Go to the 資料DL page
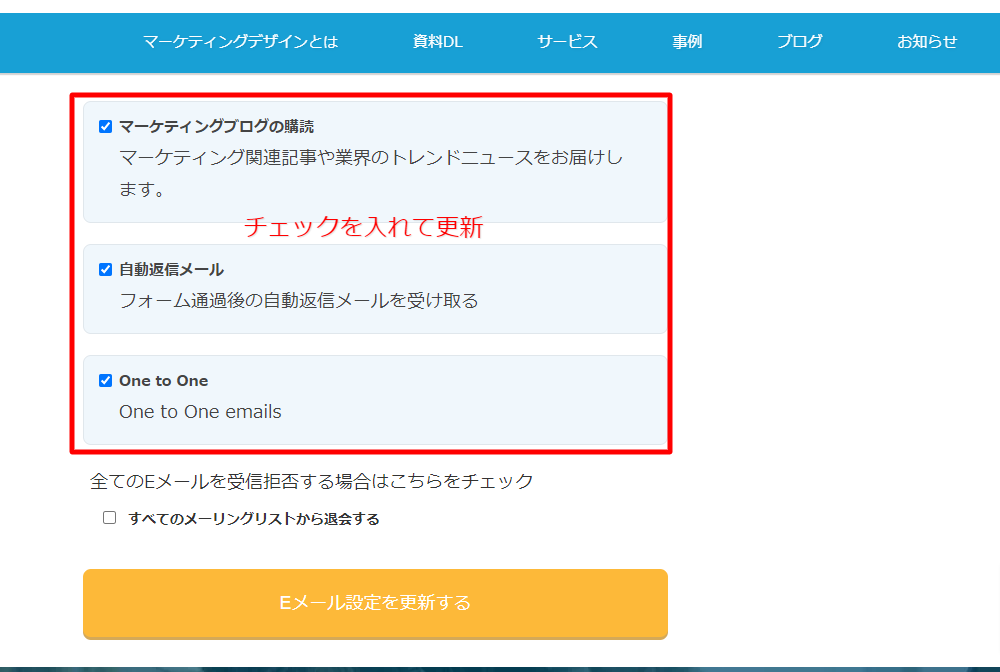 click(x=437, y=41)
